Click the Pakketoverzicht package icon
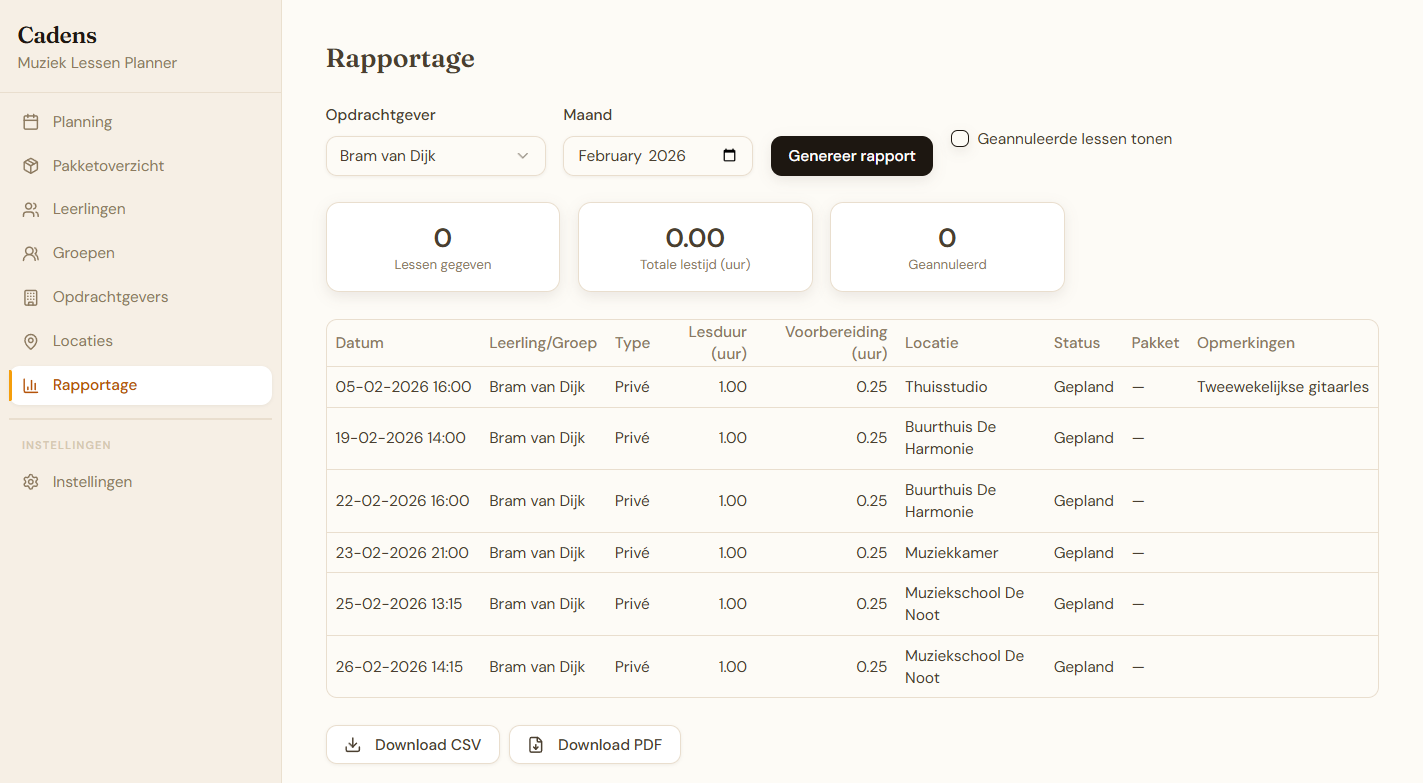Screen dimensions: 1423x783 tap(31, 165)
